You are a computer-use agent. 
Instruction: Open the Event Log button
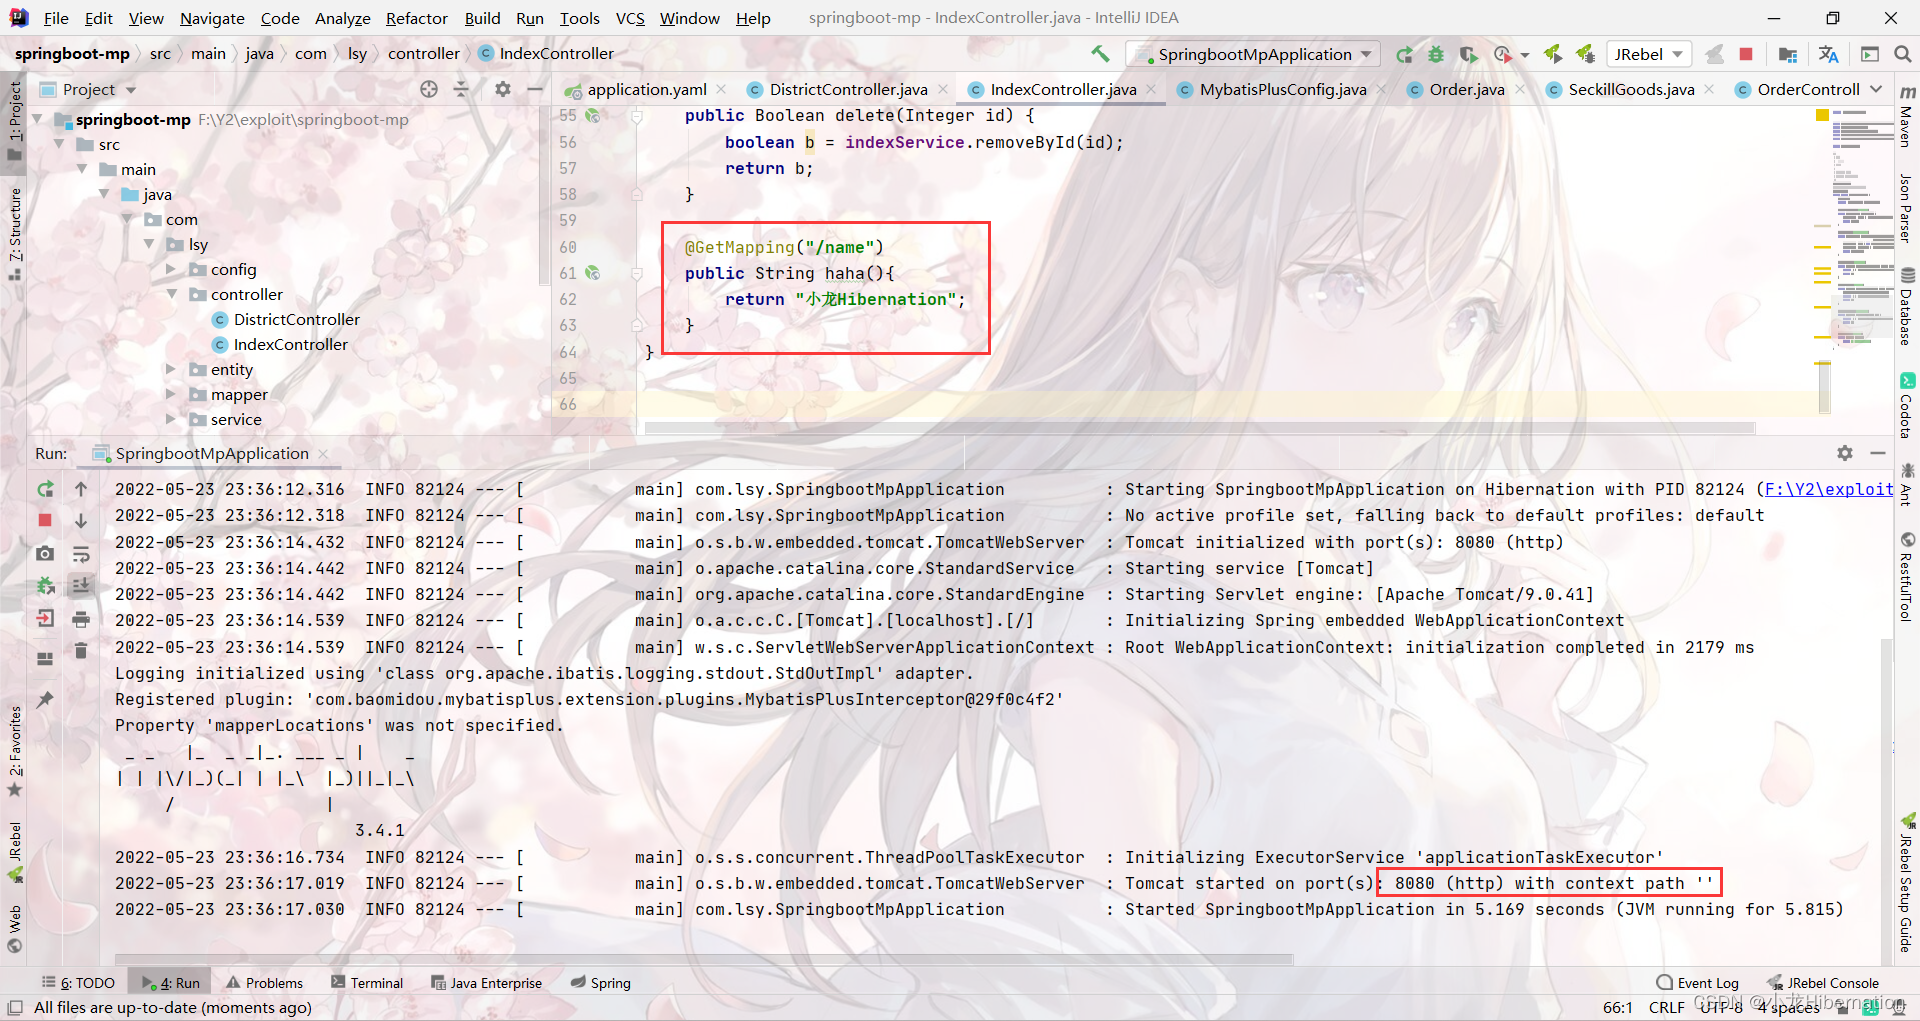tap(1698, 983)
